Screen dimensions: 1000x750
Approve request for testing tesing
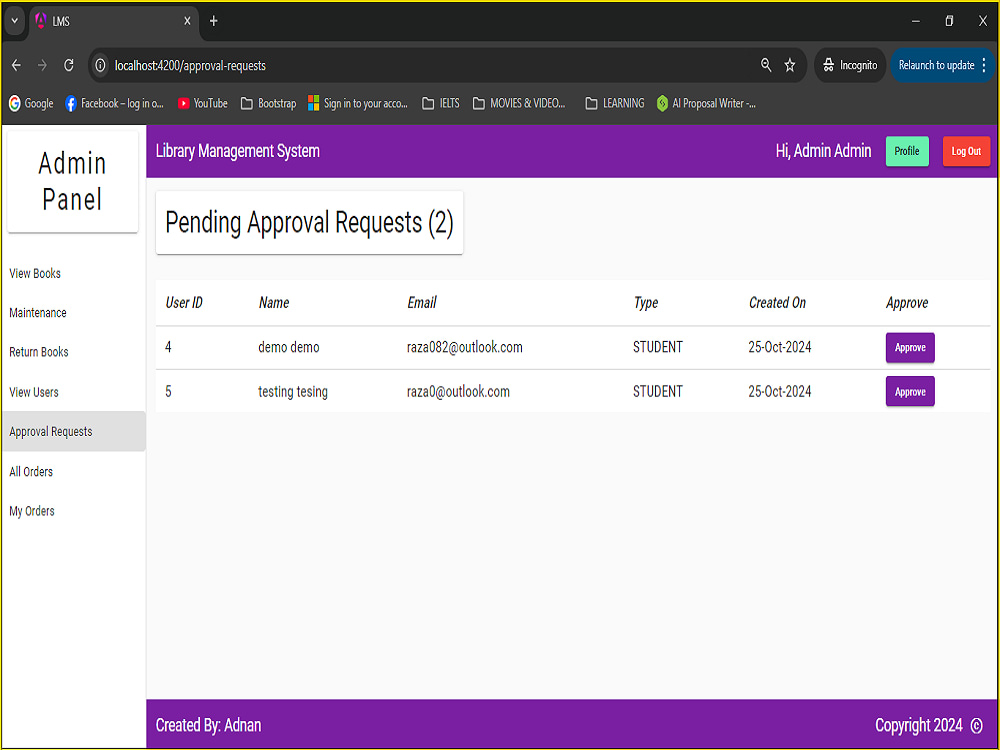(x=910, y=392)
